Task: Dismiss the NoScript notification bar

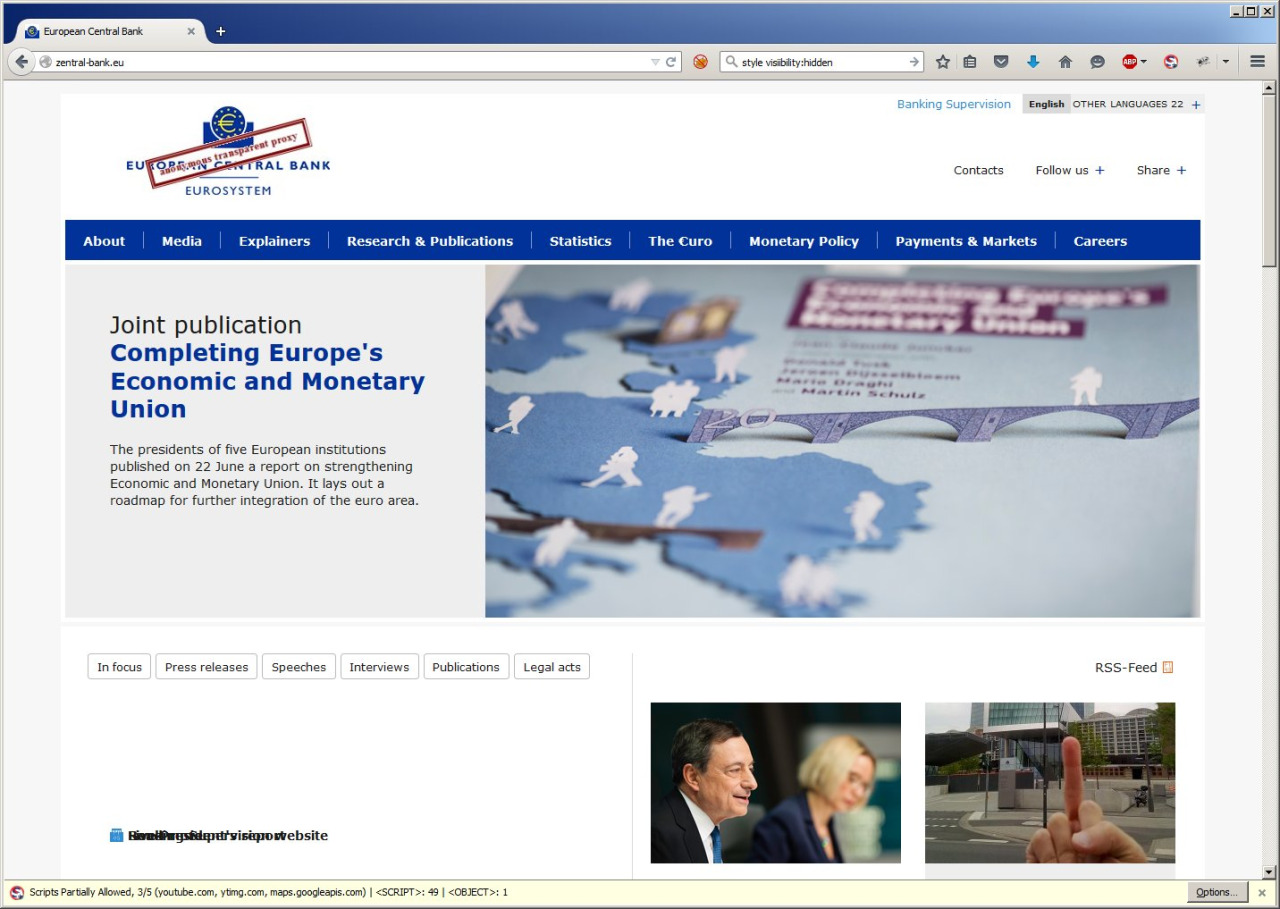Action: [x=1262, y=892]
